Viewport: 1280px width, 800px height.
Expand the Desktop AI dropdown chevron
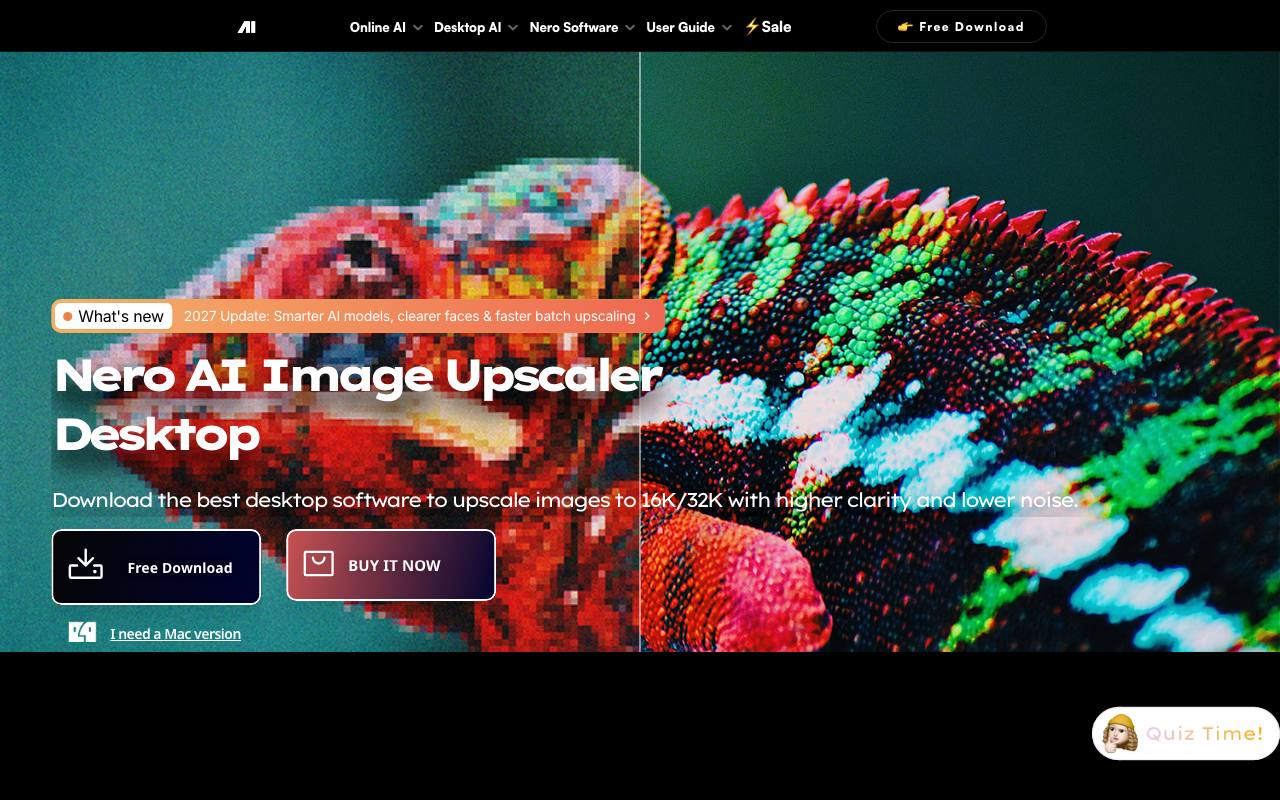(x=513, y=28)
